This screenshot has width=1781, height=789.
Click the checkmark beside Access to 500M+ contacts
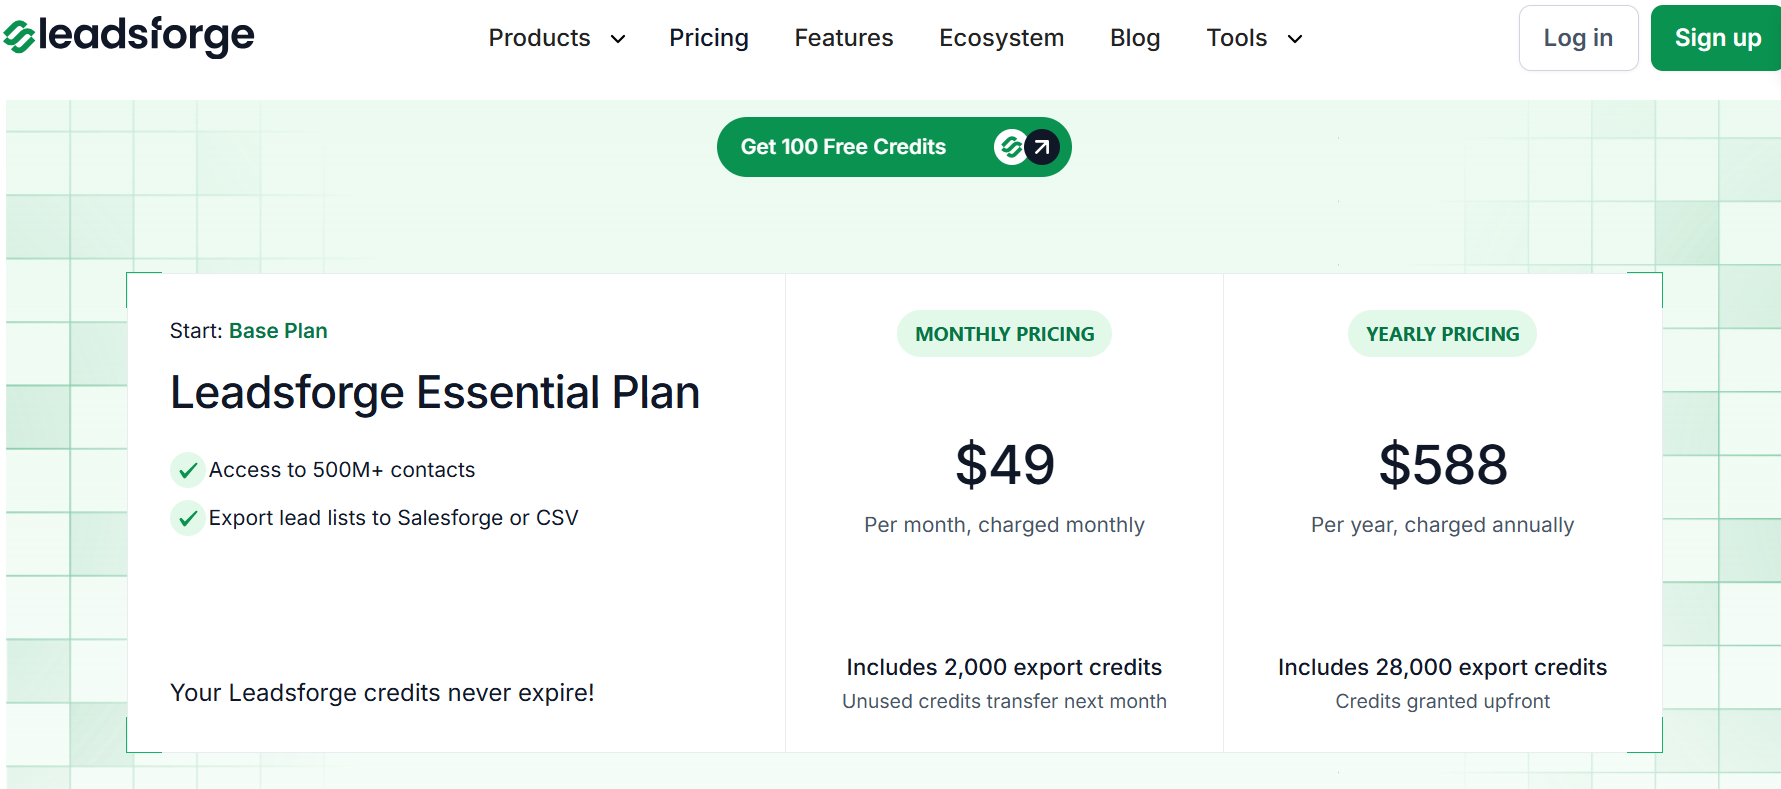tap(187, 470)
